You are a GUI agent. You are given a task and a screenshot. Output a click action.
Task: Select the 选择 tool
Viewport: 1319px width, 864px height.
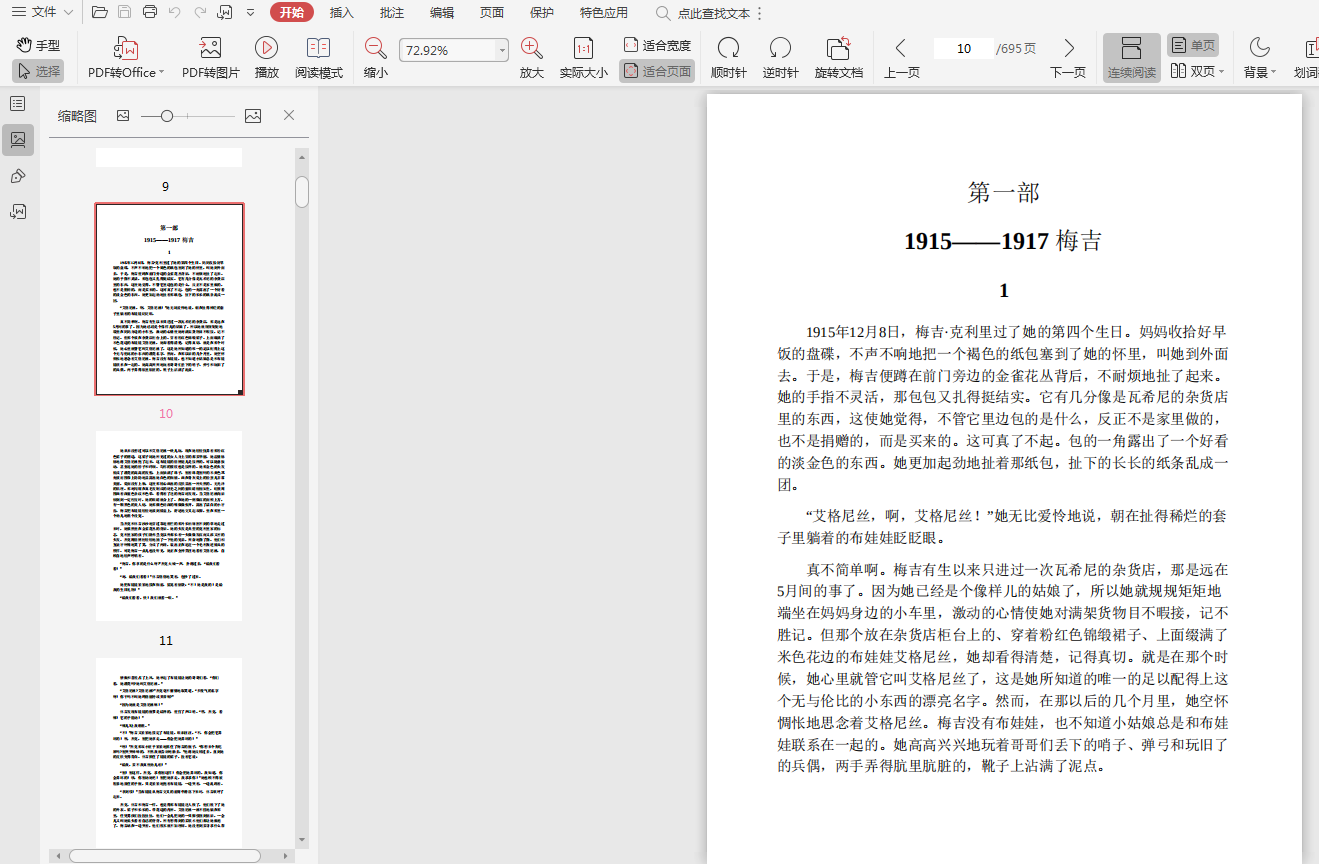(39, 71)
